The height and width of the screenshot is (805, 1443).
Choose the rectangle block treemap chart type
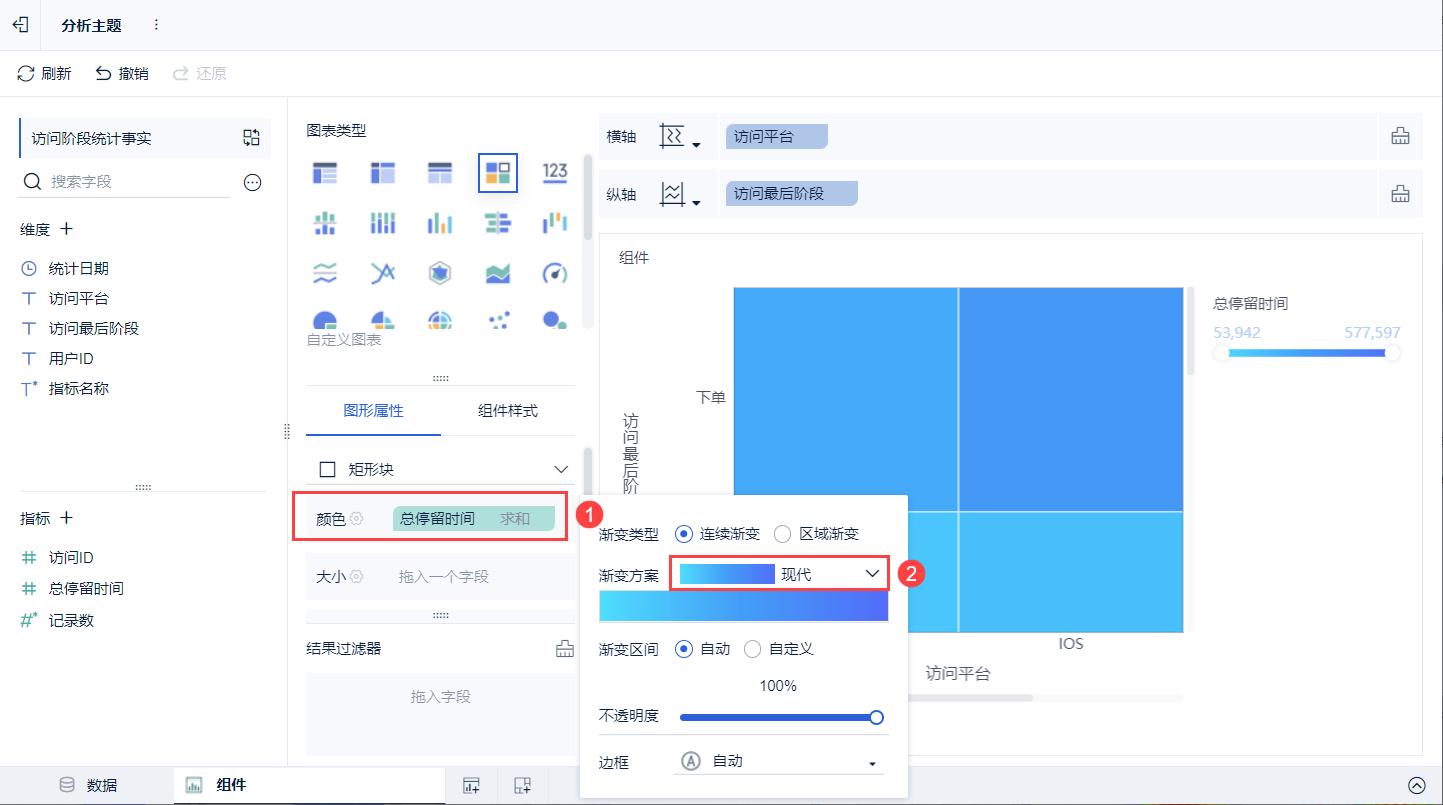(498, 173)
